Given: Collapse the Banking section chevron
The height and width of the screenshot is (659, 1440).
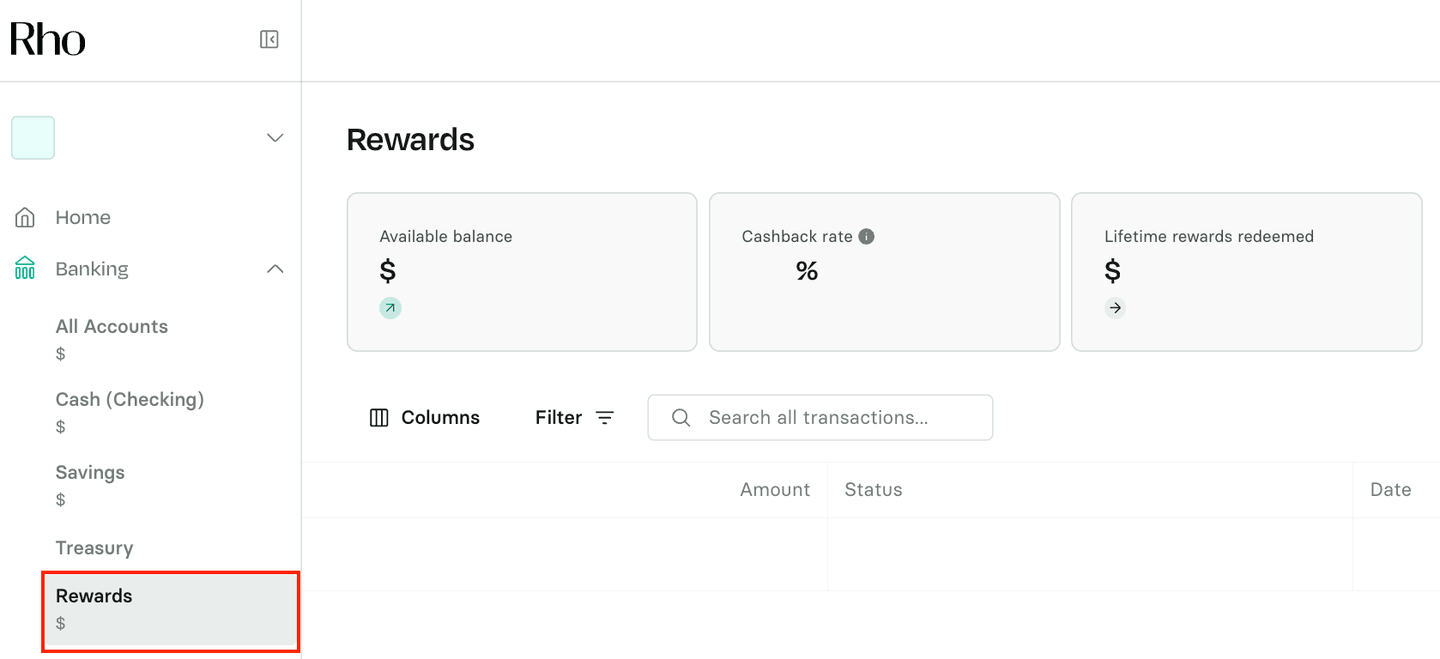Looking at the screenshot, I should tap(275, 269).
